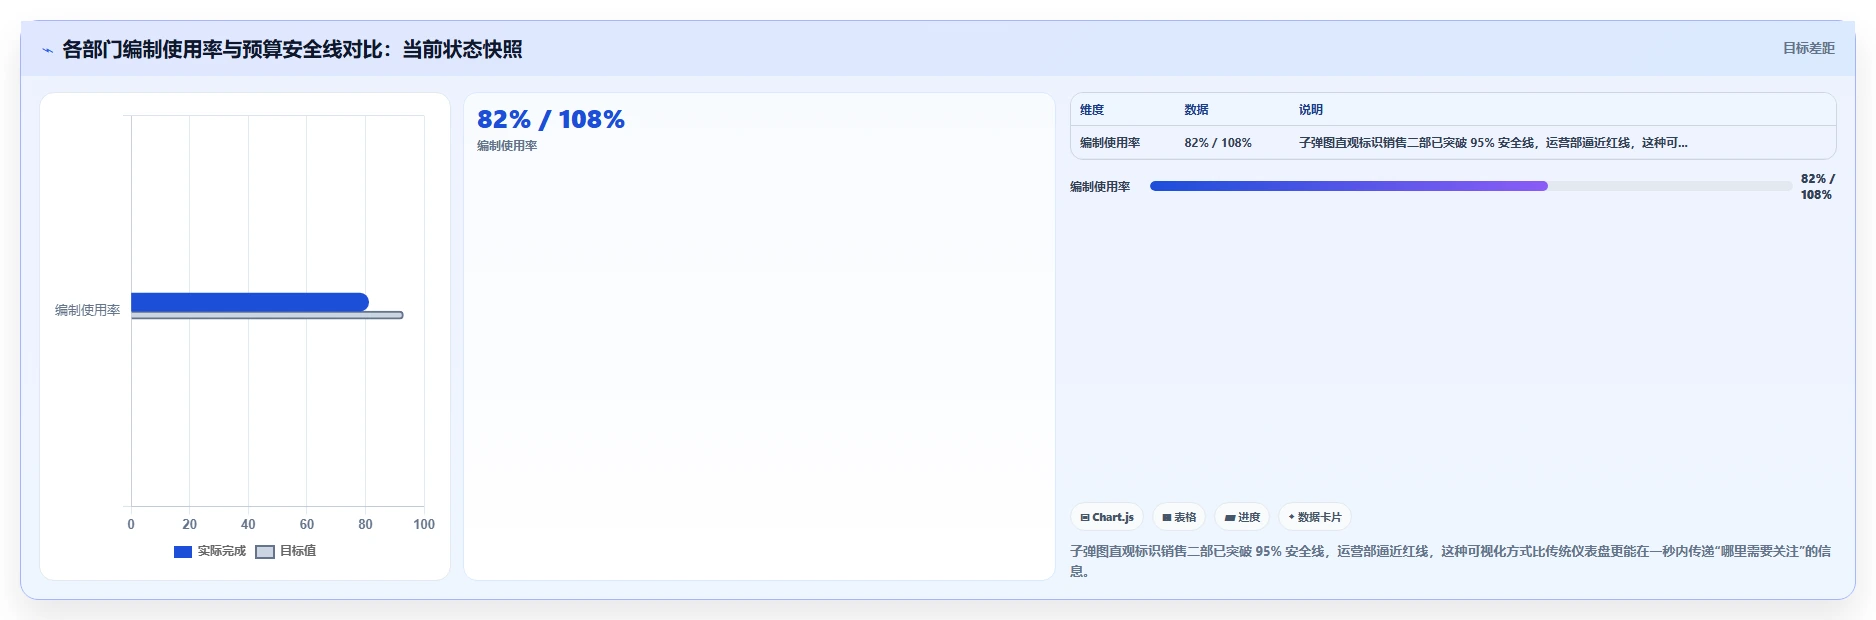Viewport: 1876px width, 620px height.
Task: Click the truncated 说明 description cell
Action: click(x=1493, y=143)
